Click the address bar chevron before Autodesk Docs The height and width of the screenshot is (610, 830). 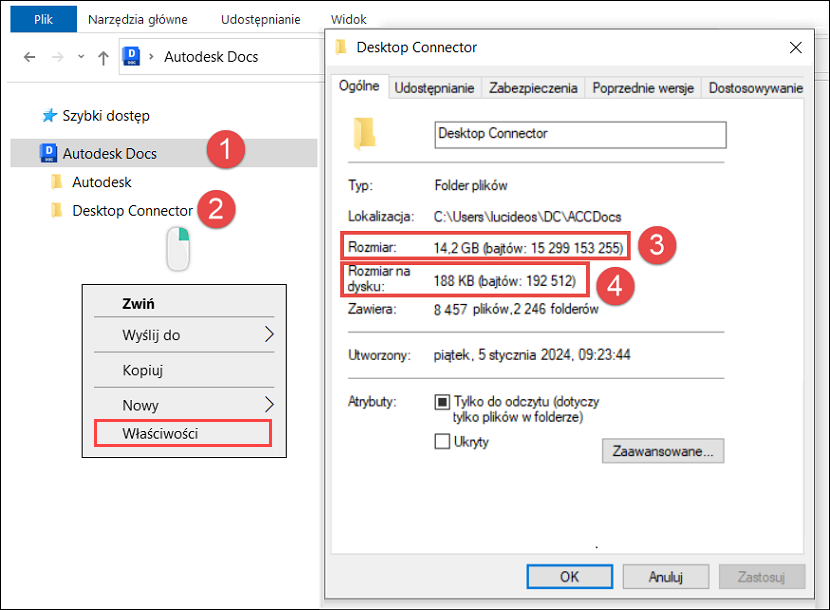coord(151,57)
